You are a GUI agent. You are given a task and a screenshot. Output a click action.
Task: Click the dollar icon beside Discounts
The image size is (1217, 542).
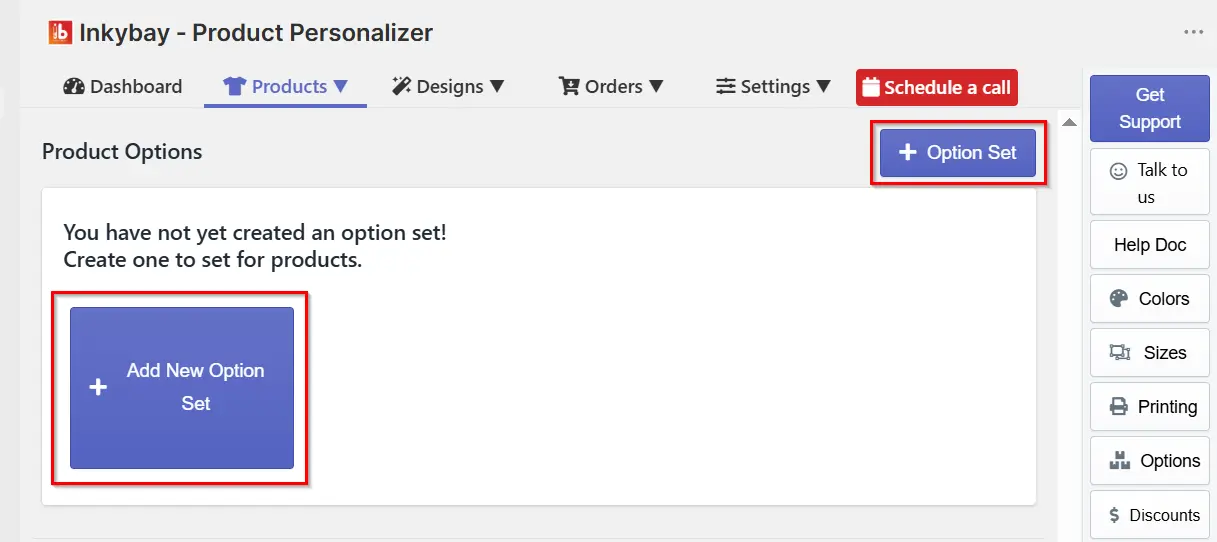coord(1114,515)
